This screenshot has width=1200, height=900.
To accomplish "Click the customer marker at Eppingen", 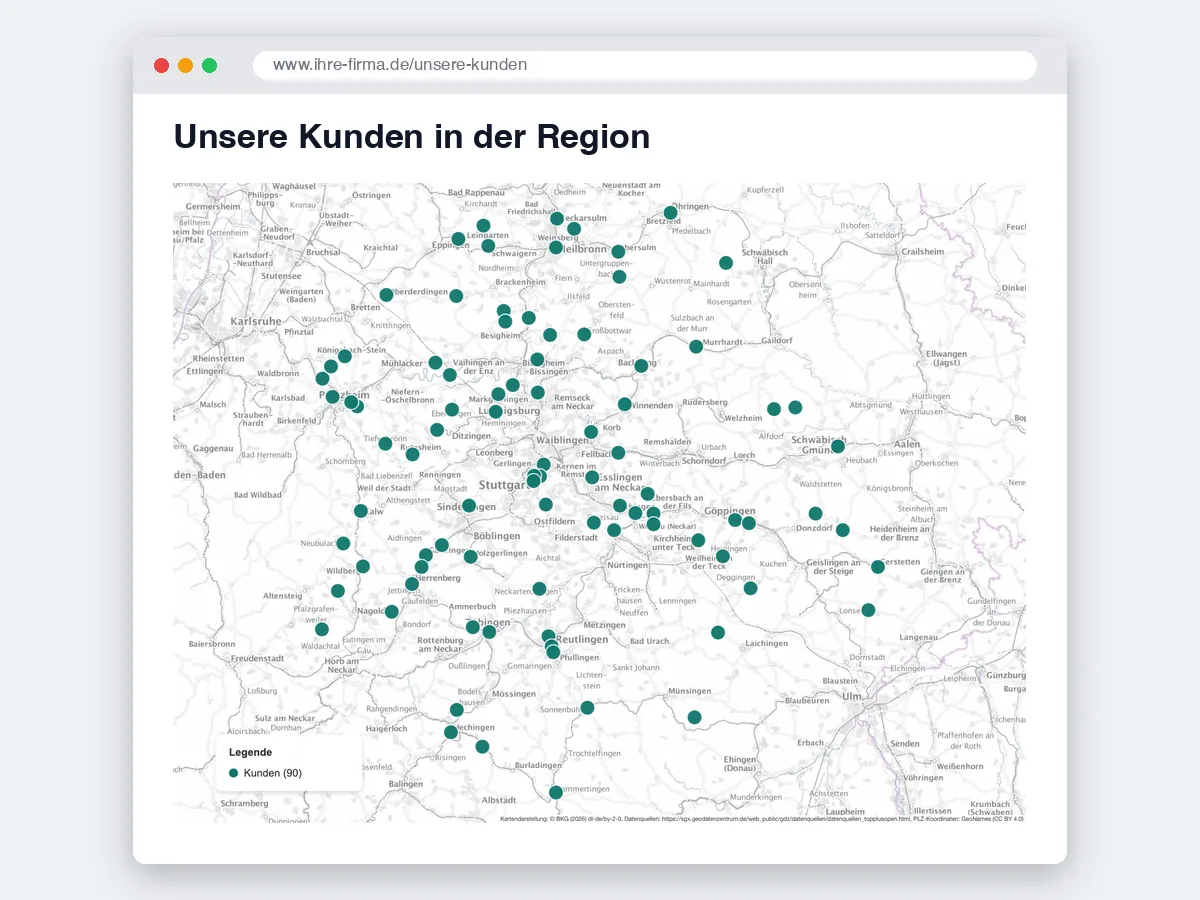I will [x=458, y=239].
